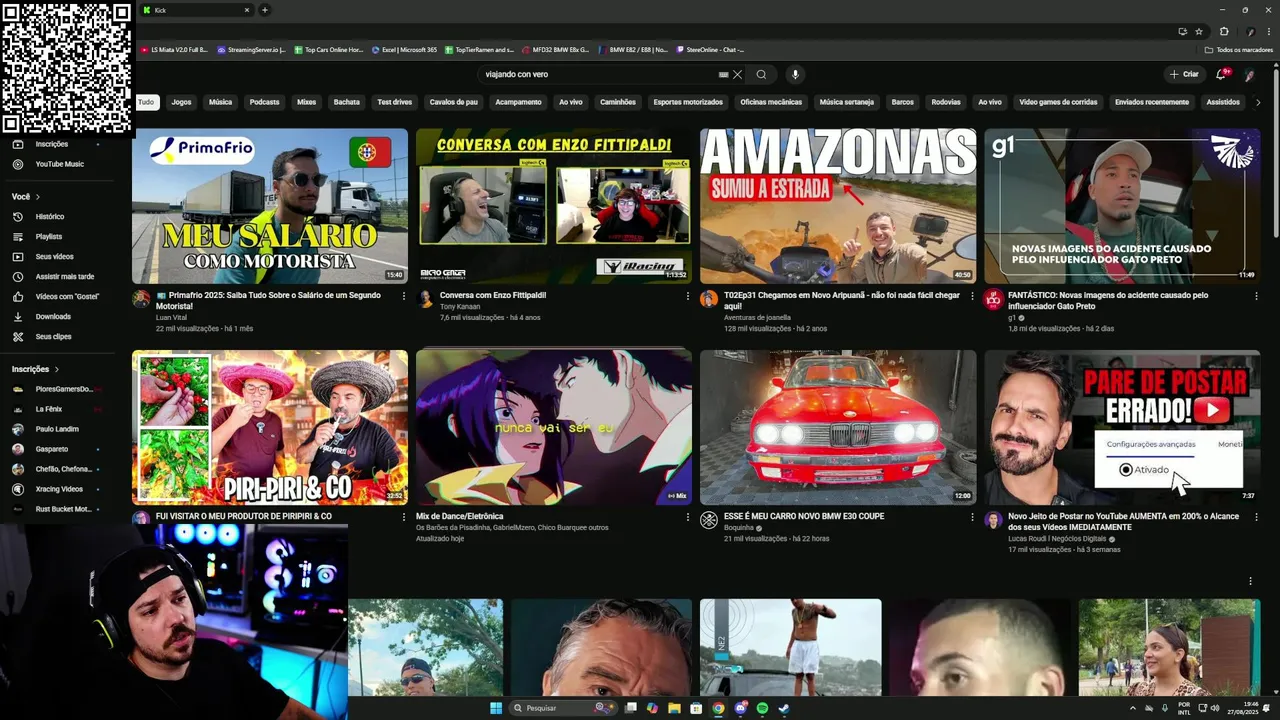Click the magnifier search button

coord(761,74)
